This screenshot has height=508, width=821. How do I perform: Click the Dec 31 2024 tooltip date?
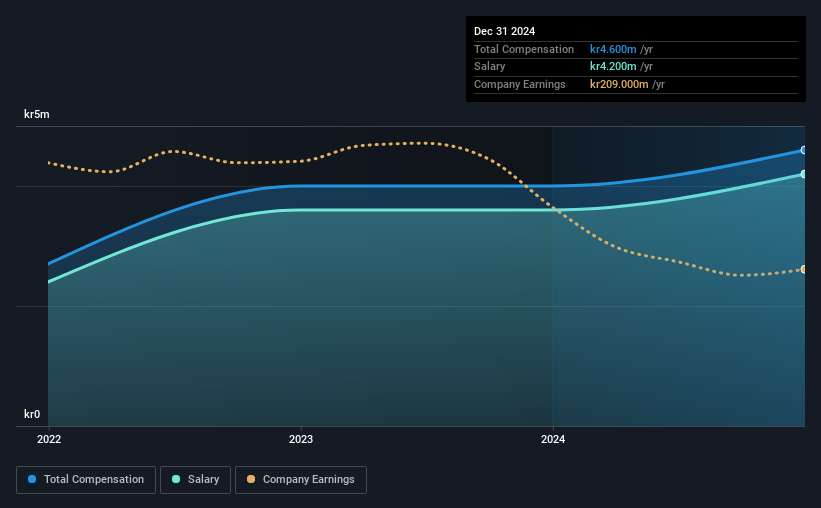coord(504,31)
